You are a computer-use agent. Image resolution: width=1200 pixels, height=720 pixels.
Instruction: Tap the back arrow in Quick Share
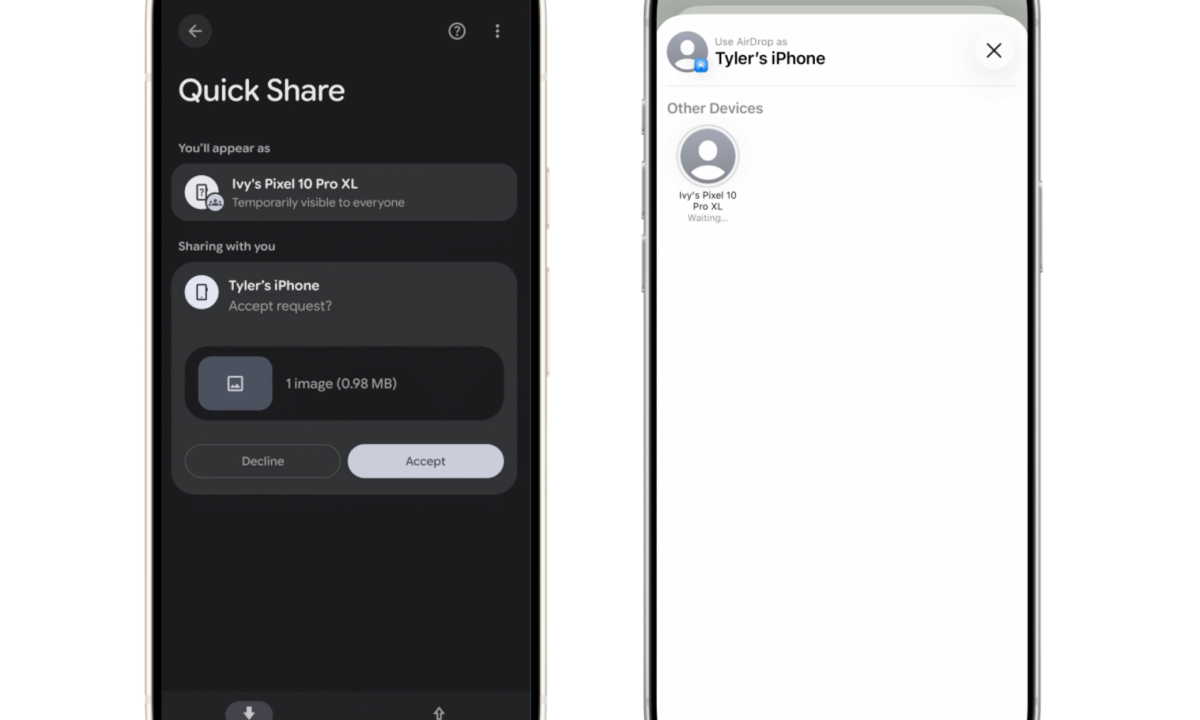(x=195, y=31)
